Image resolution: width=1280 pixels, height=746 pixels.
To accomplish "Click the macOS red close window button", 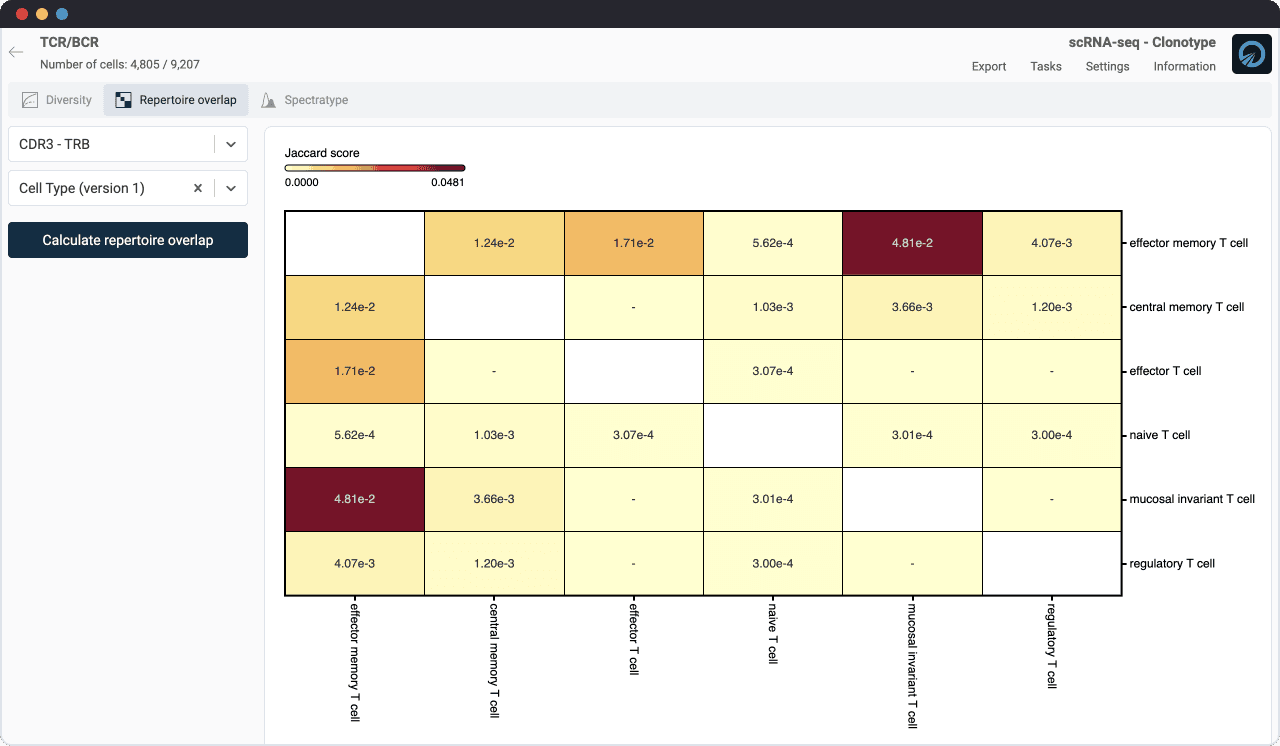I will pyautogui.click(x=22, y=14).
